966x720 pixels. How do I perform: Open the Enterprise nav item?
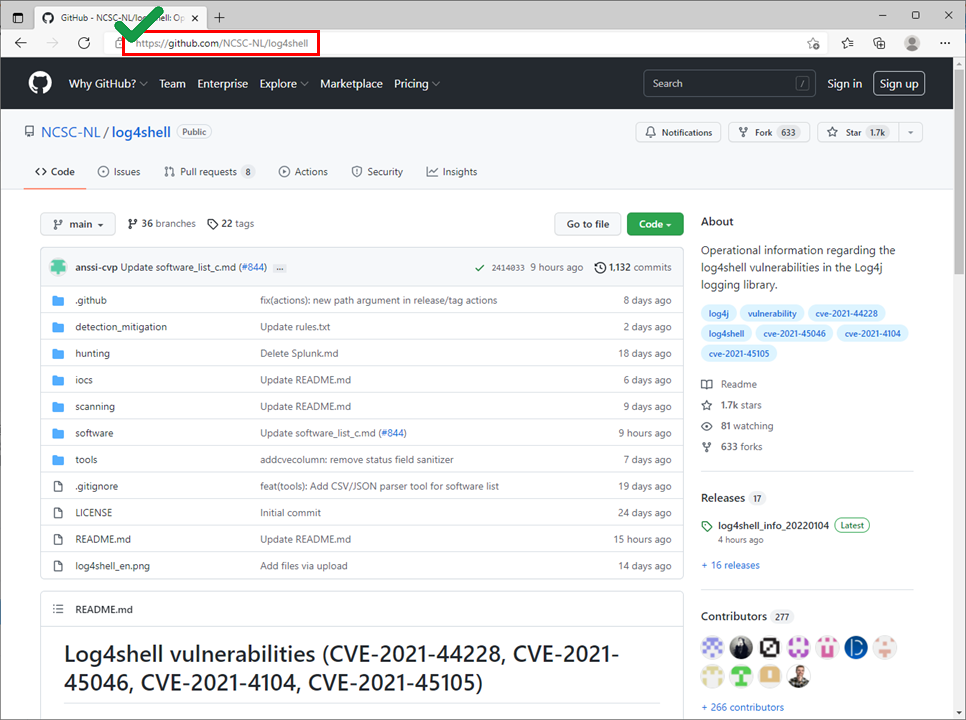point(222,84)
